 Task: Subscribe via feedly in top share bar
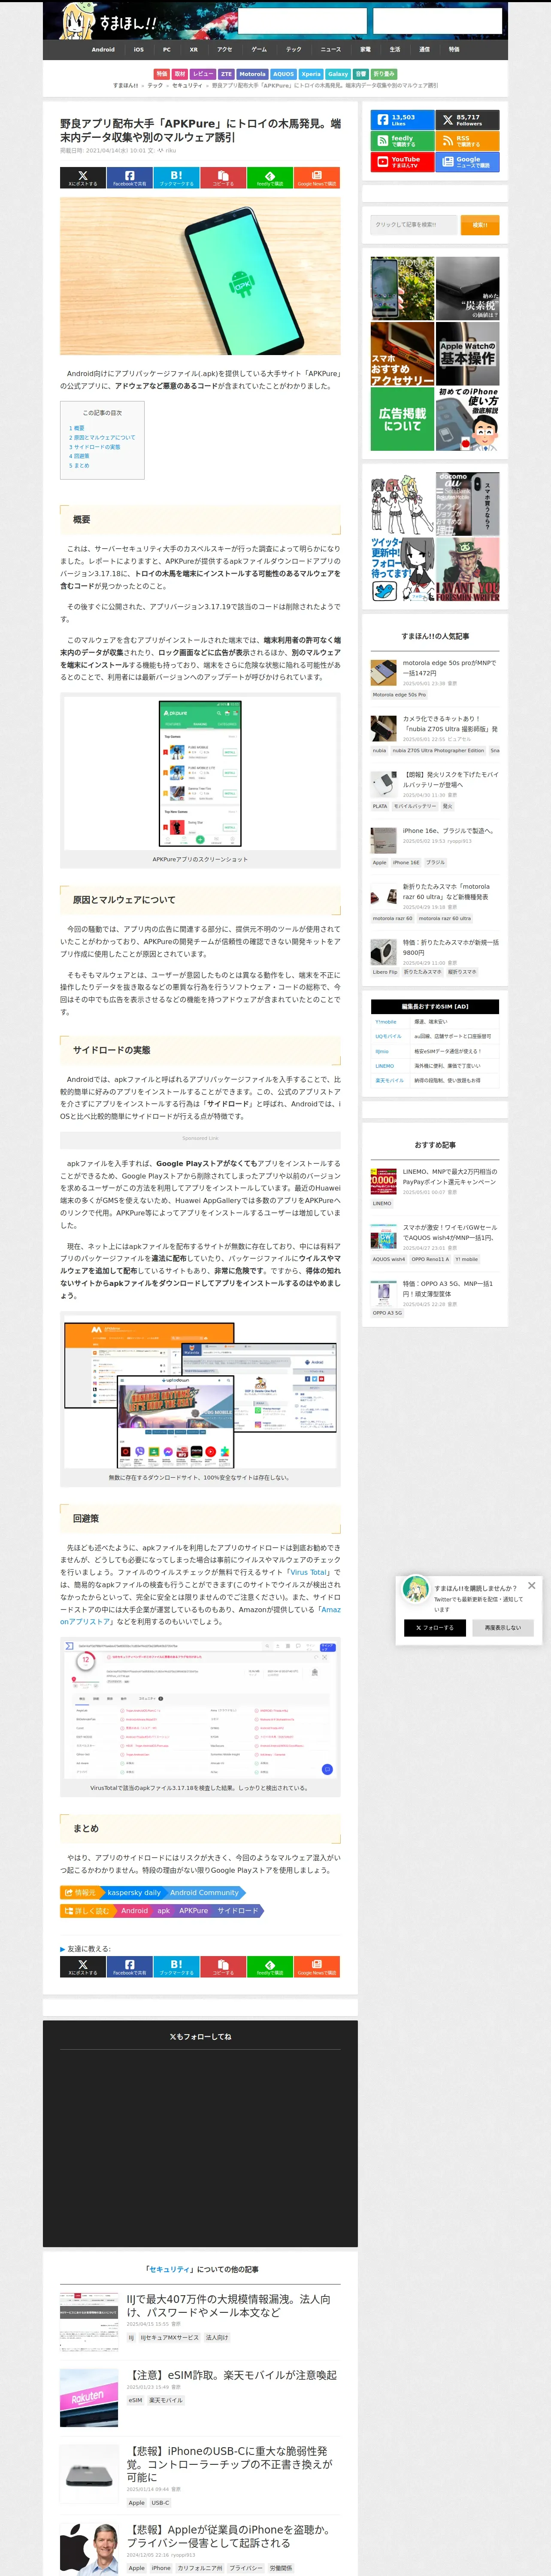(x=270, y=179)
